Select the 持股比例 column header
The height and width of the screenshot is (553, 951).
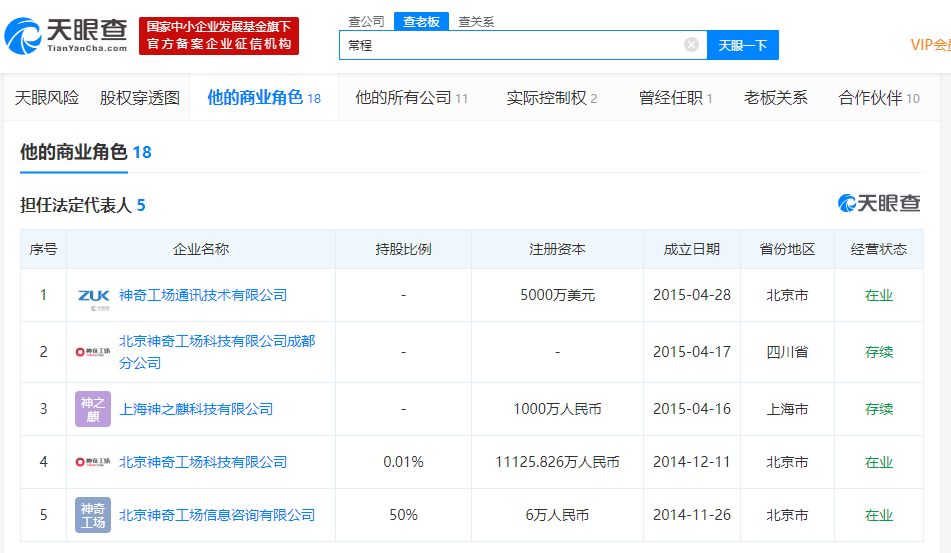[x=403, y=249]
